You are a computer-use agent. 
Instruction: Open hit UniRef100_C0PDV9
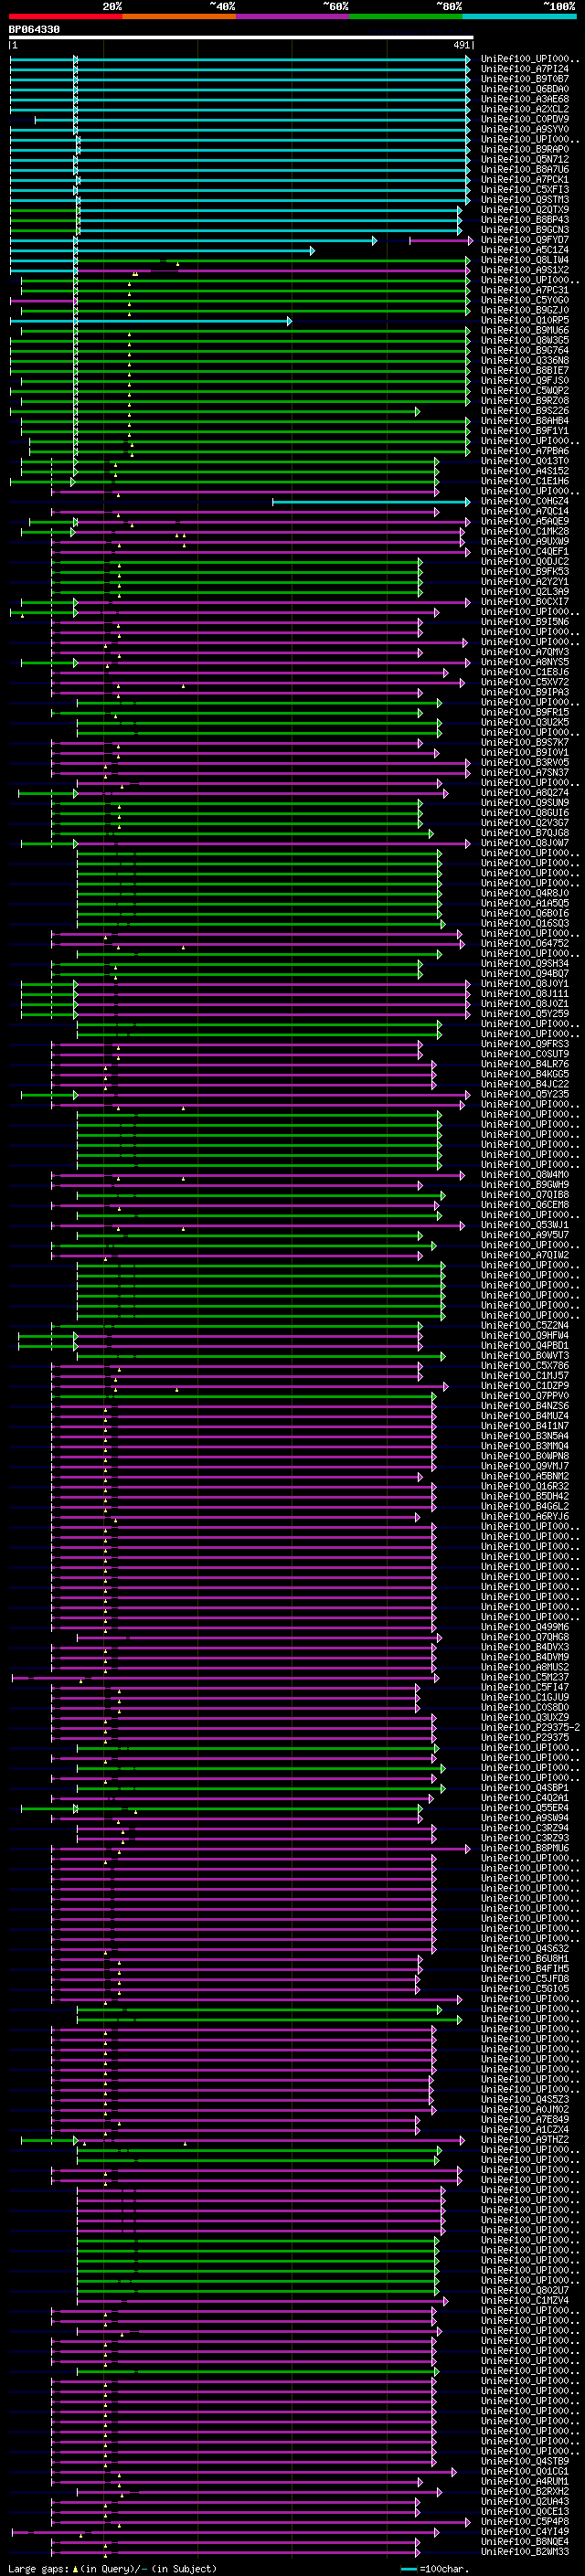tap(525, 119)
